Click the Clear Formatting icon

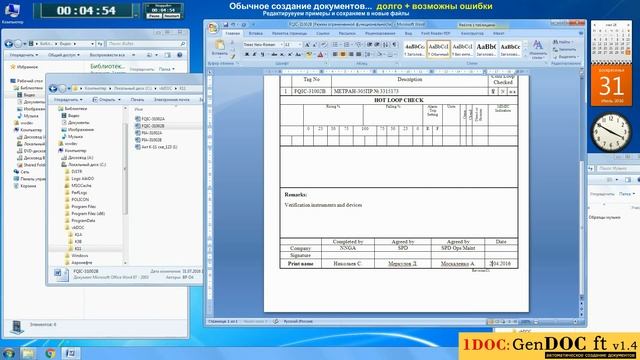coord(324,44)
